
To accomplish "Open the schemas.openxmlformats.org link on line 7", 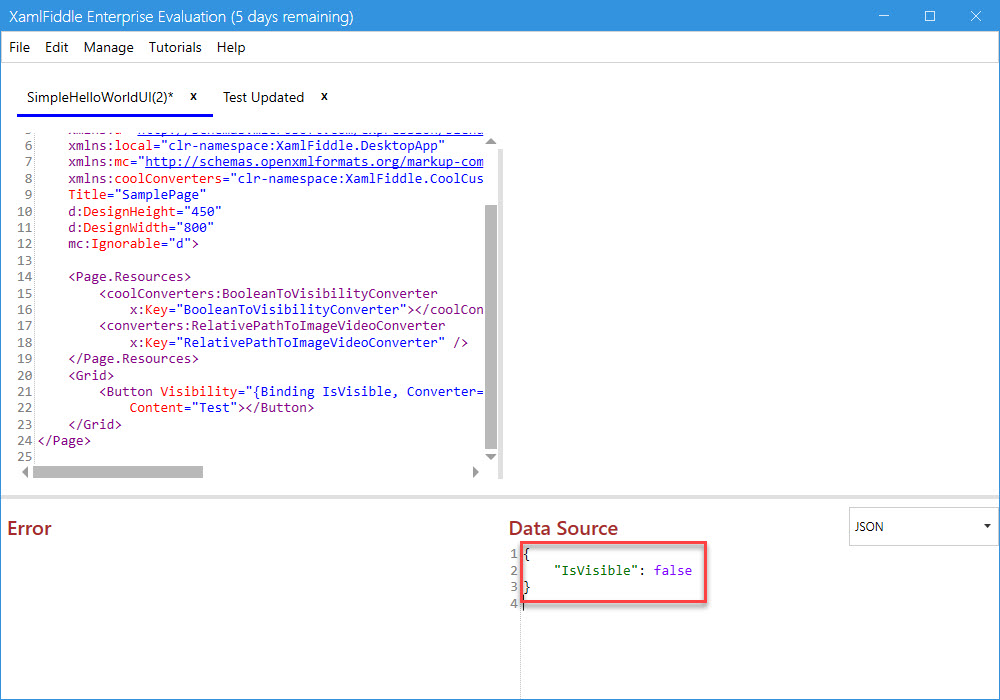I will [x=314, y=162].
